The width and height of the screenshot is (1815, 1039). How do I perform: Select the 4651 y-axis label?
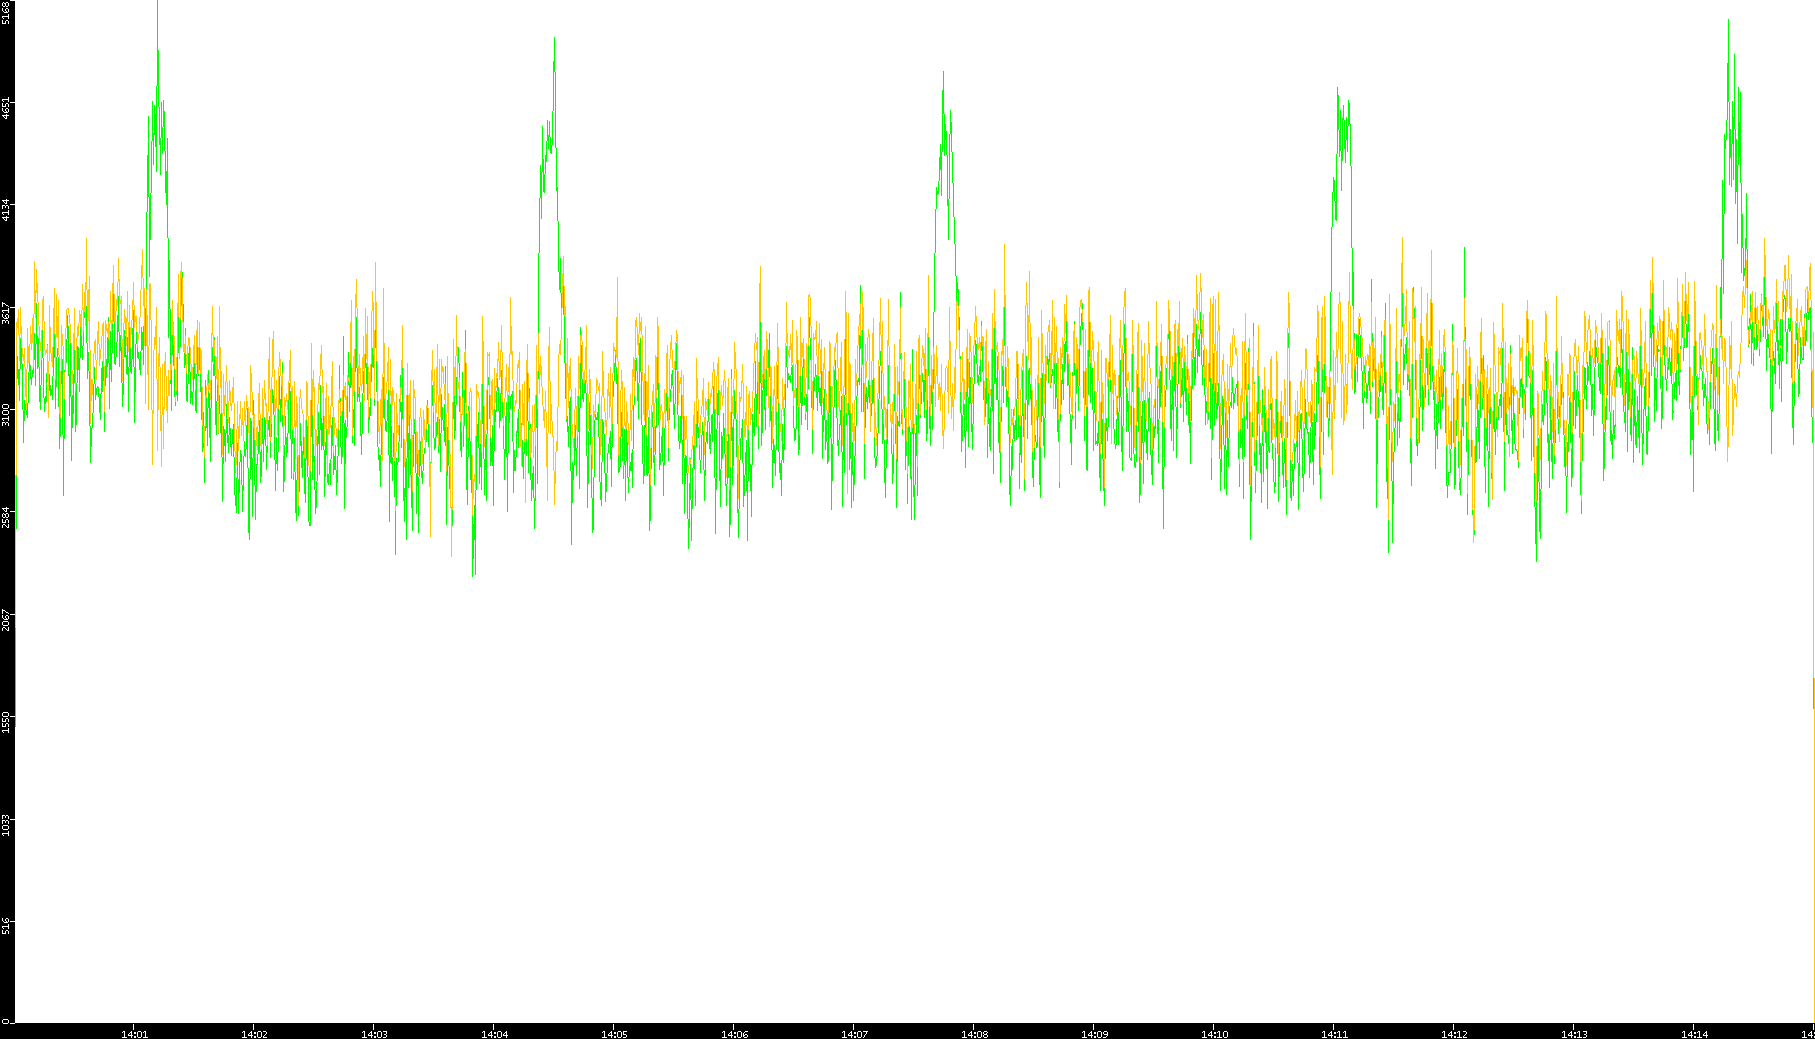(6, 108)
